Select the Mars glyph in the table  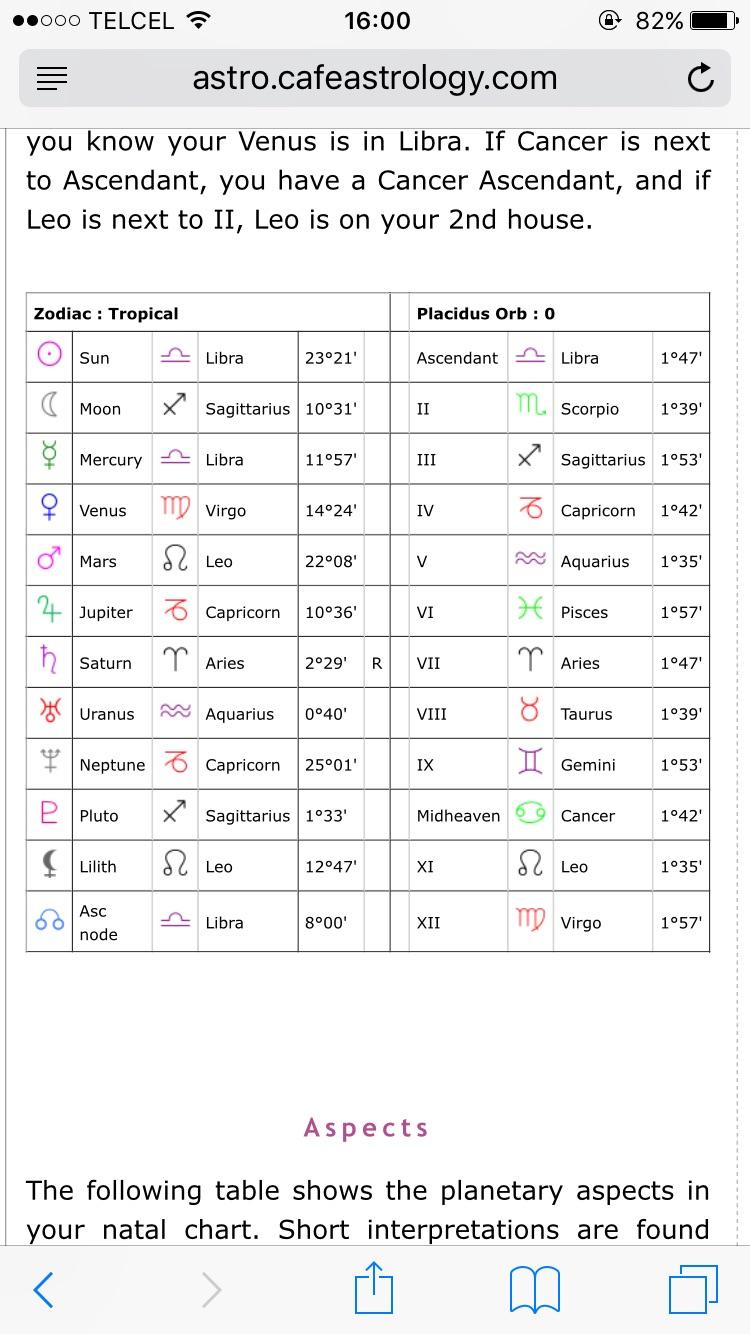49,560
